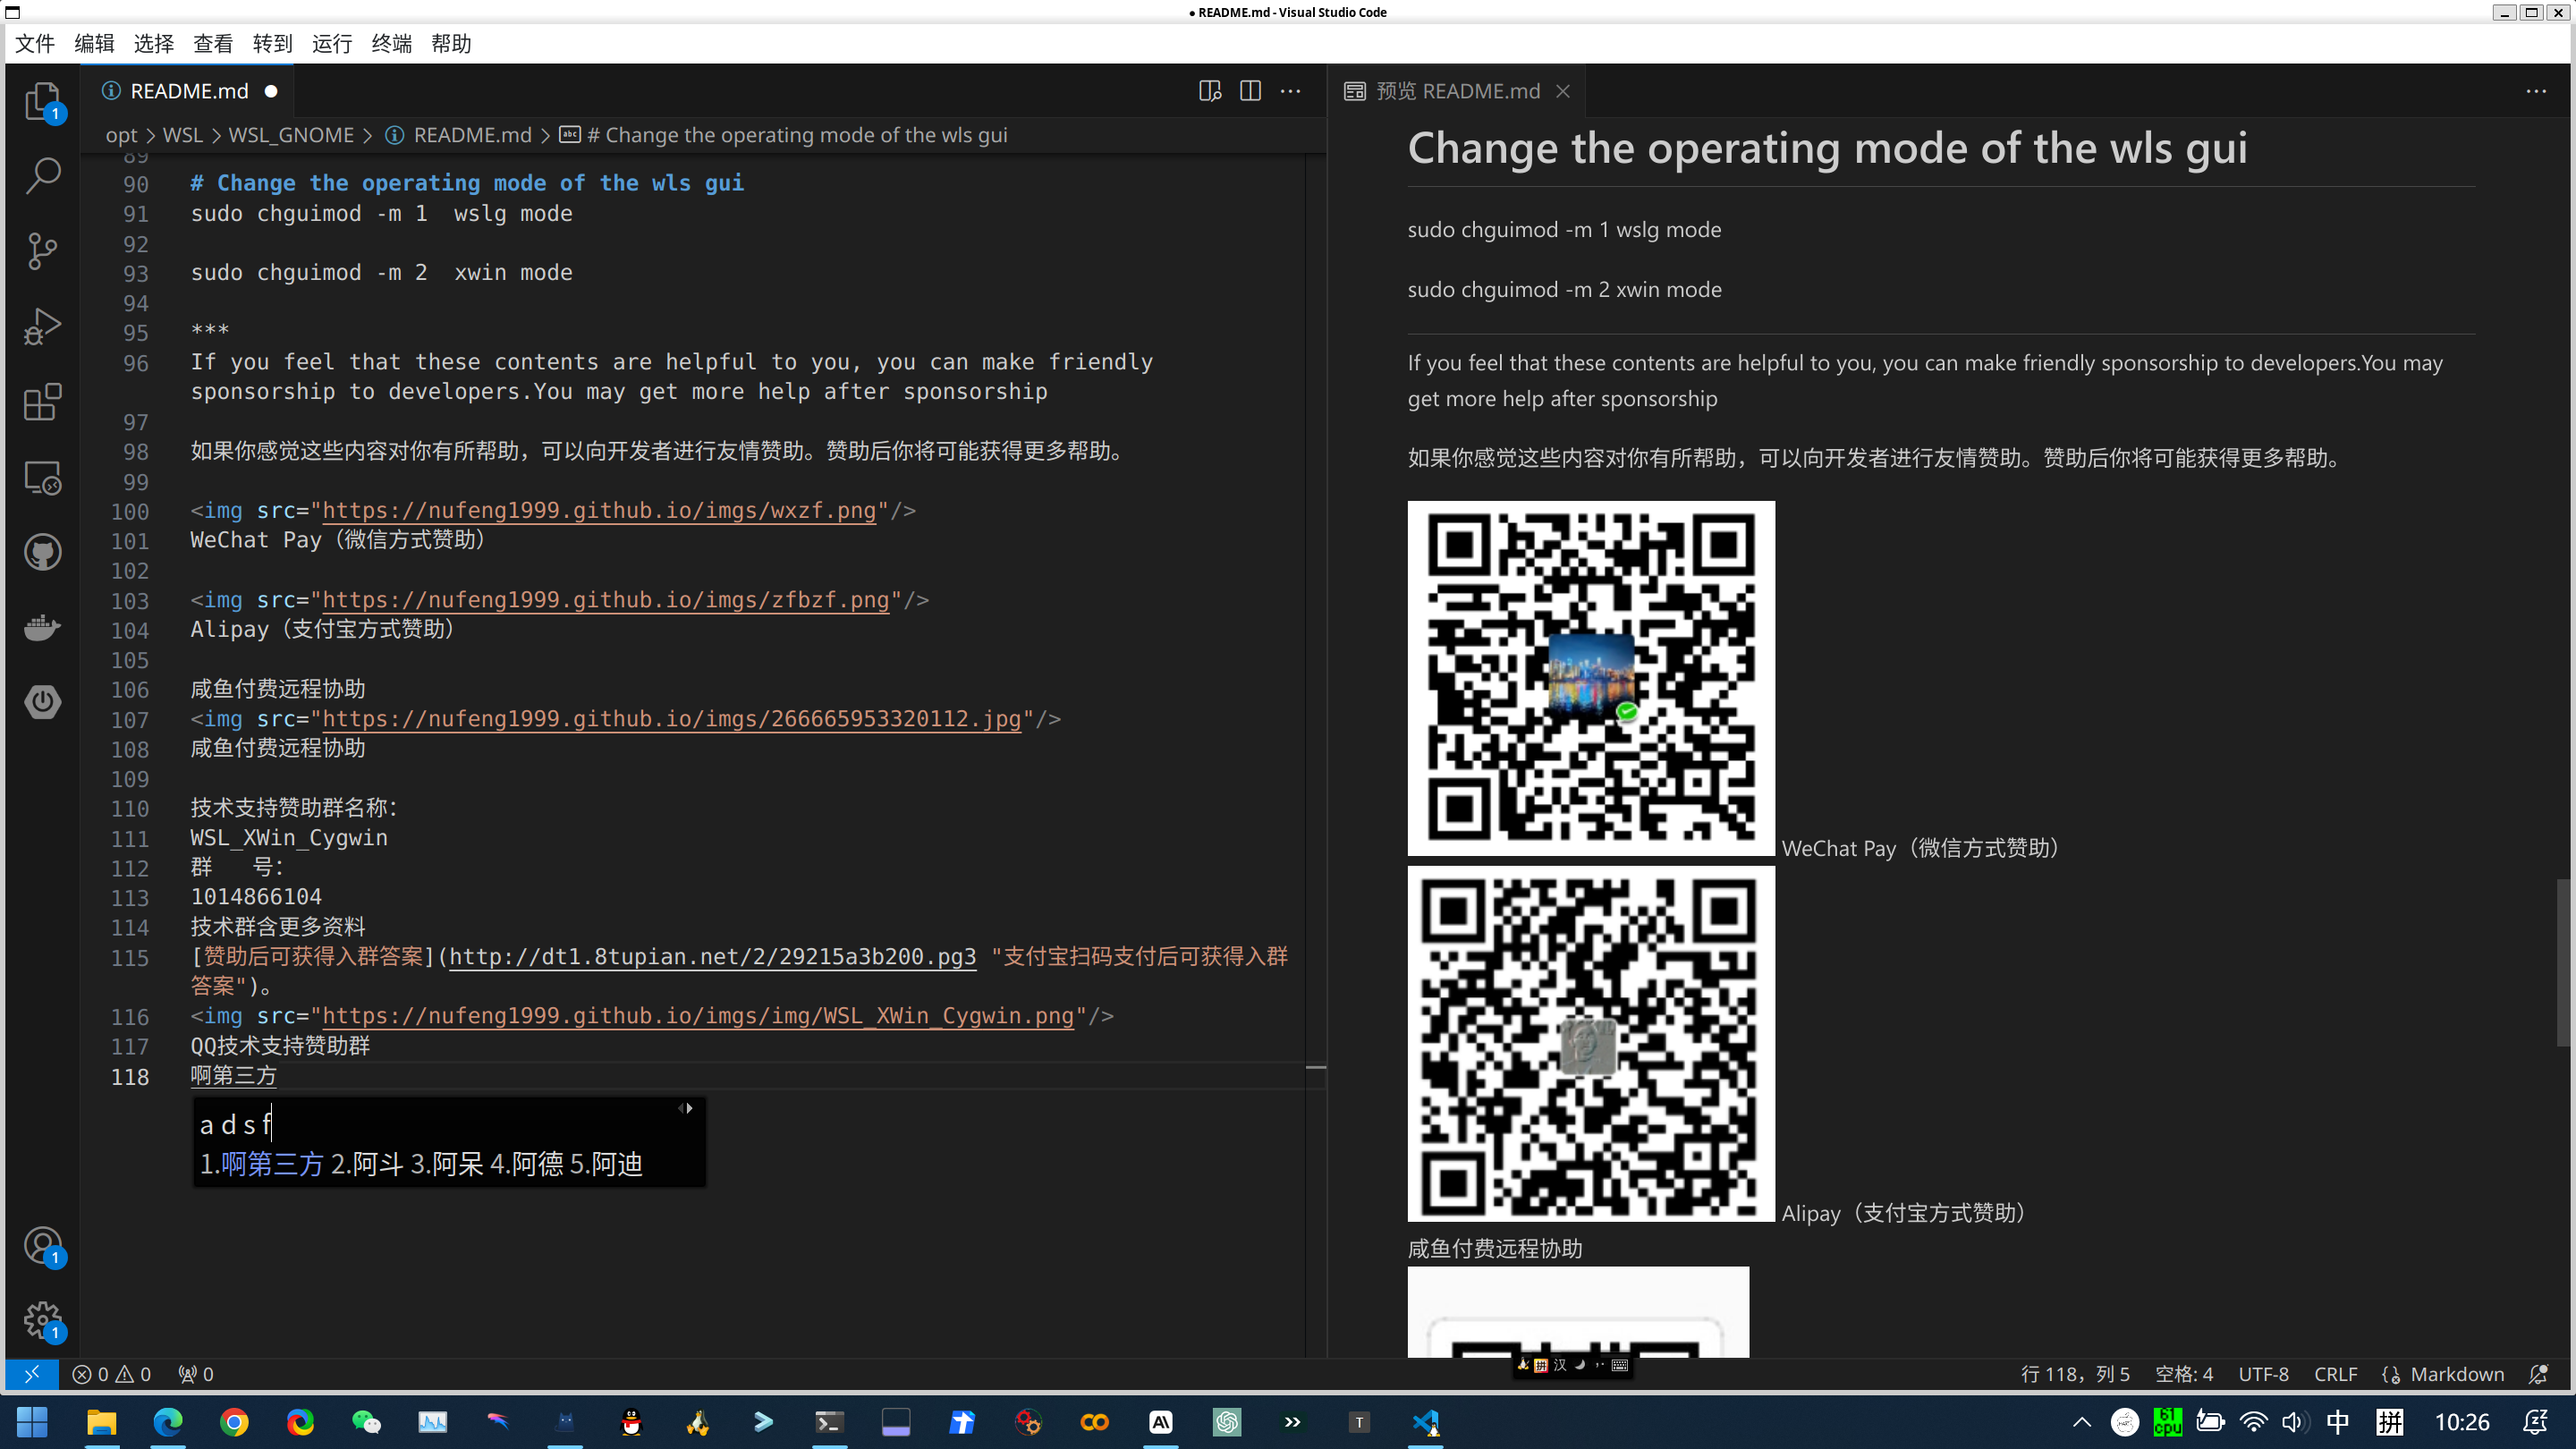
Task: Click the WeChat Pay QR code image
Action: (x=1591, y=678)
